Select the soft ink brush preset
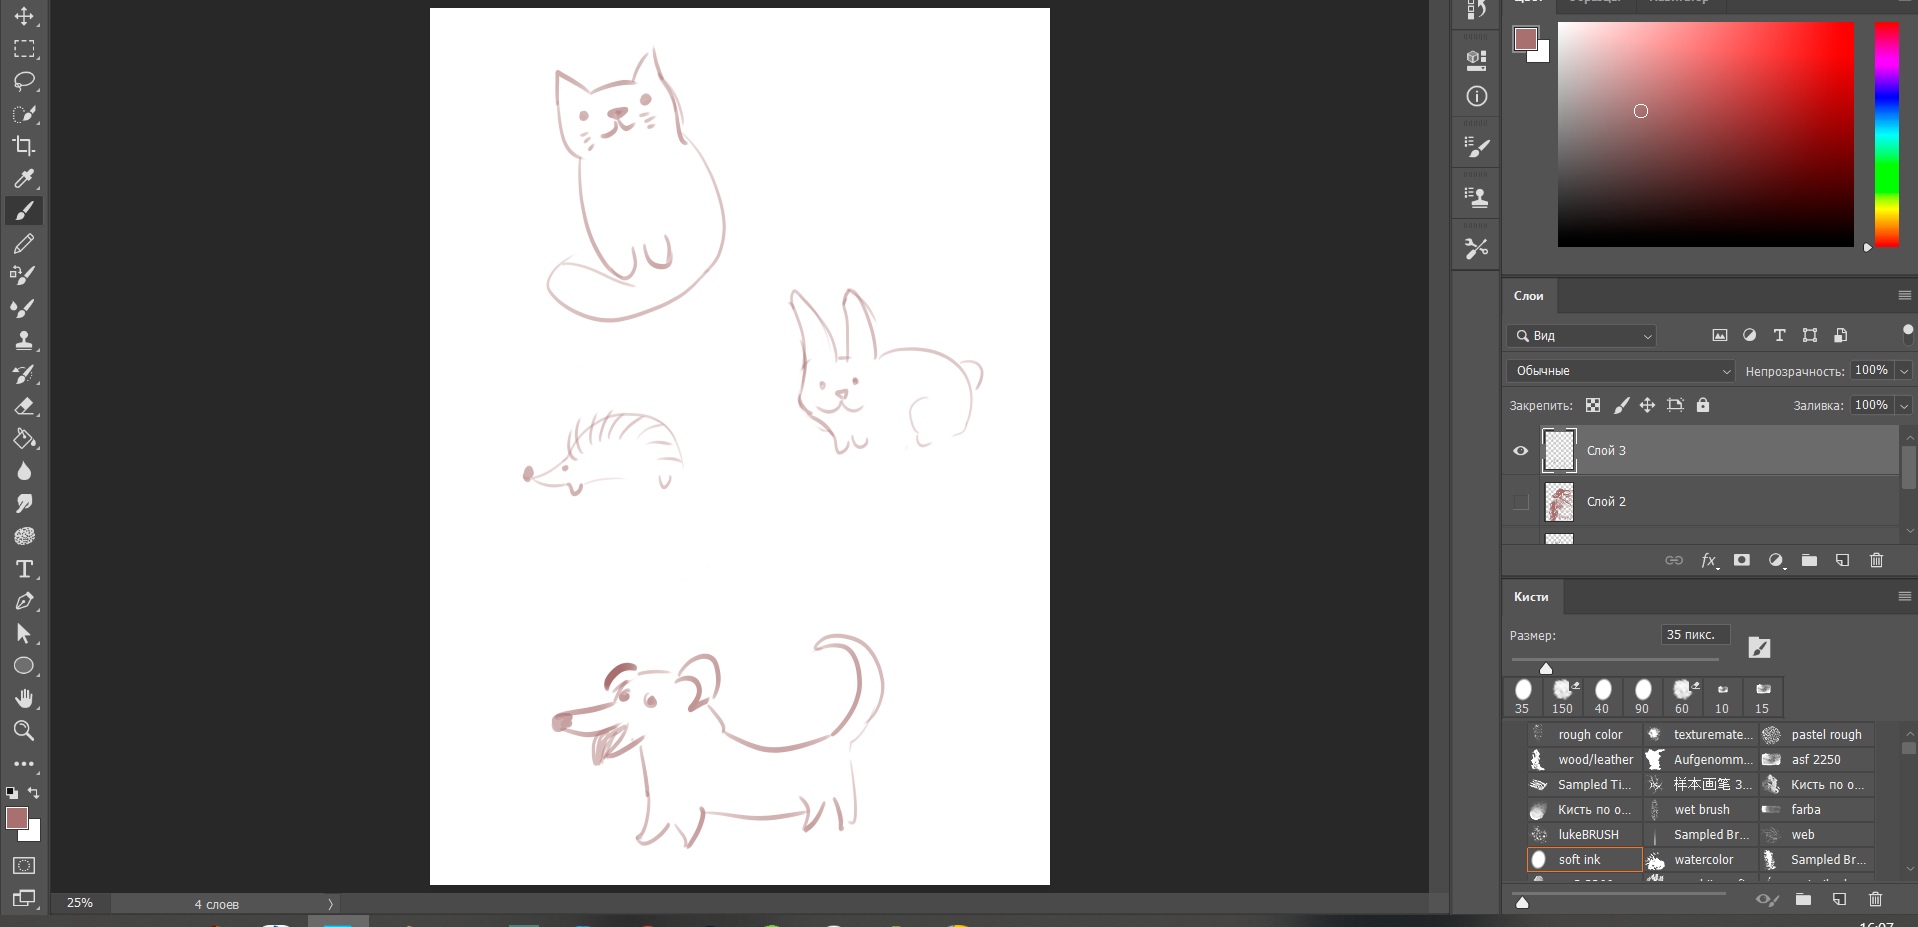 coord(1585,860)
